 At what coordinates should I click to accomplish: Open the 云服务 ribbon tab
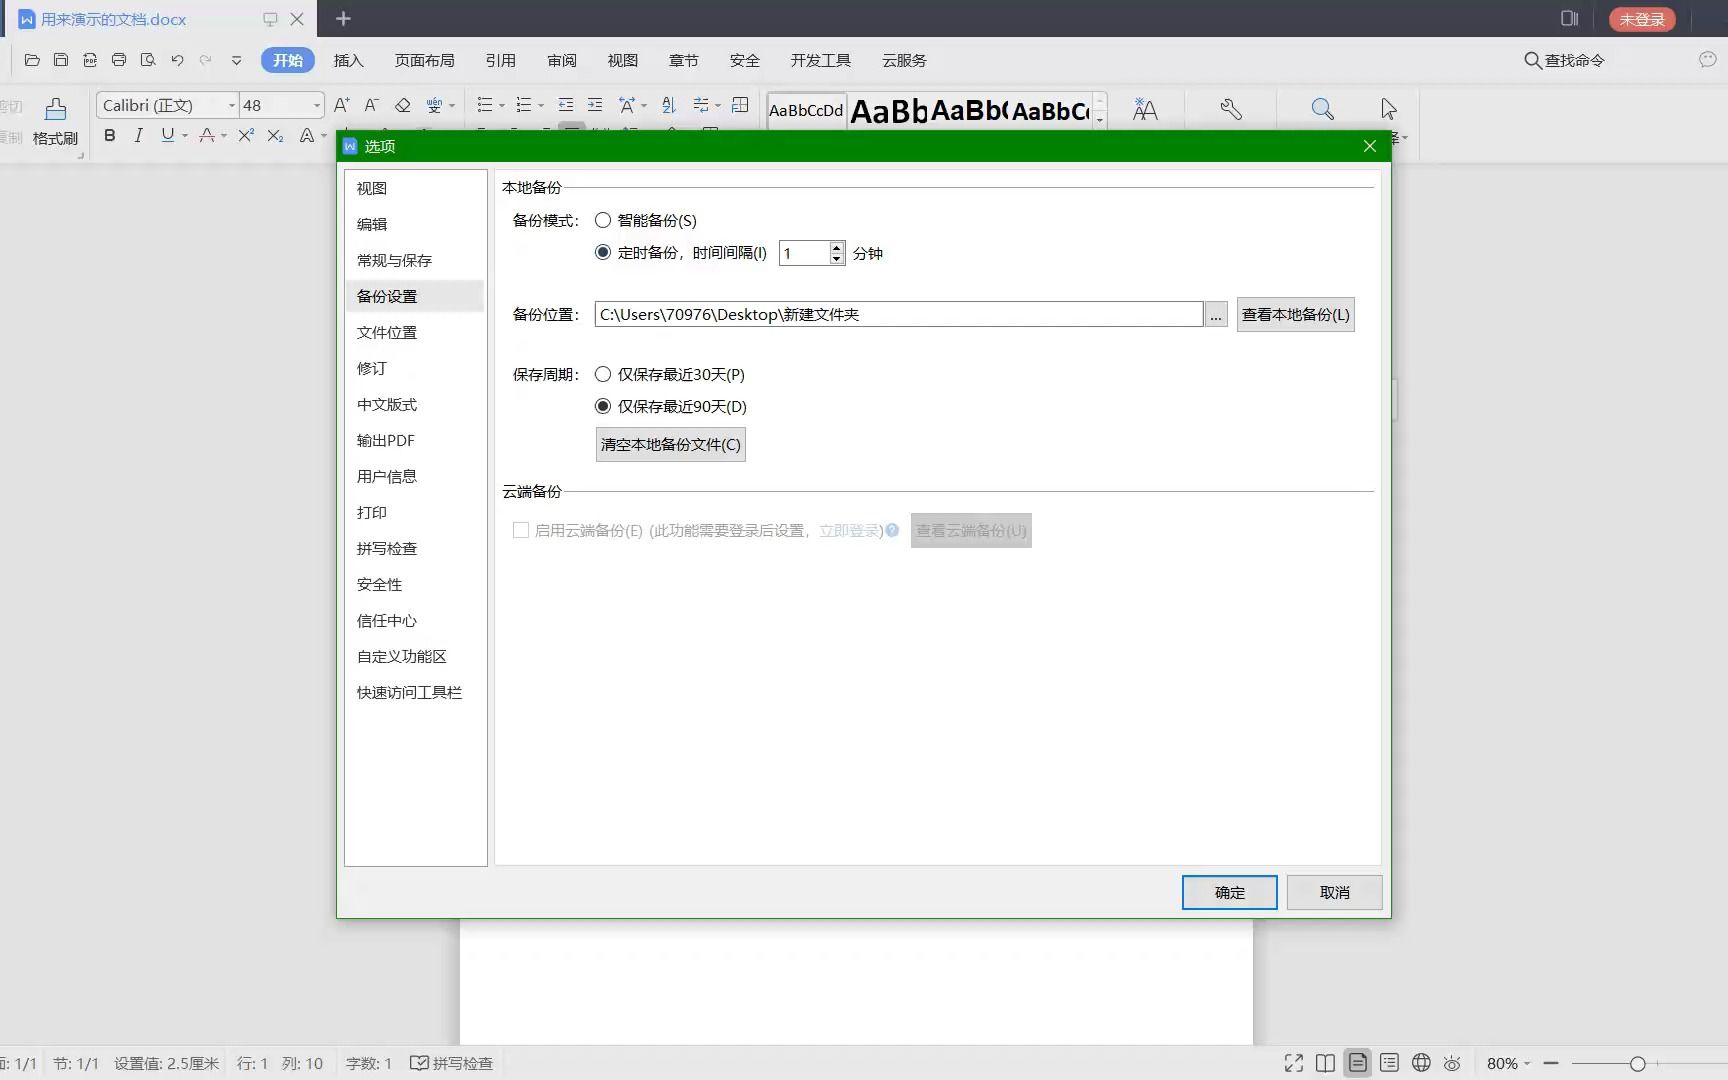pyautogui.click(x=904, y=60)
